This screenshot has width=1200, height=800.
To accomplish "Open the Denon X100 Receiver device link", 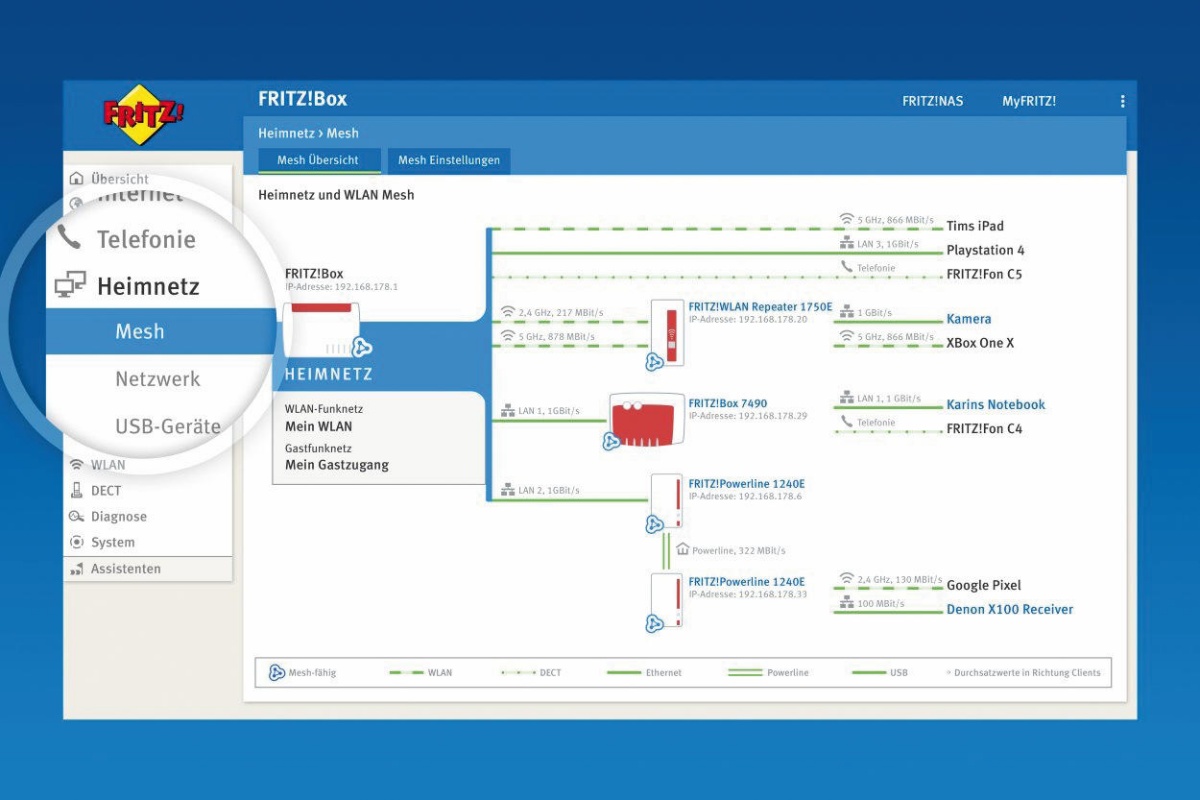I will [x=1010, y=609].
